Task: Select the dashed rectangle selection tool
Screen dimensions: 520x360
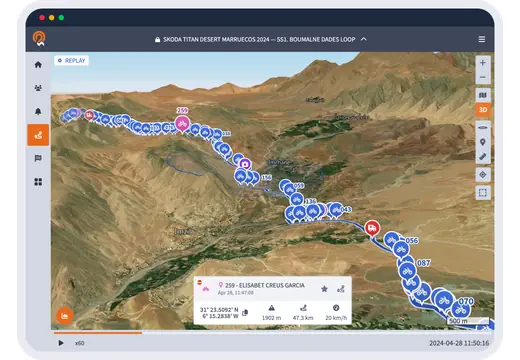Action: pos(482,193)
